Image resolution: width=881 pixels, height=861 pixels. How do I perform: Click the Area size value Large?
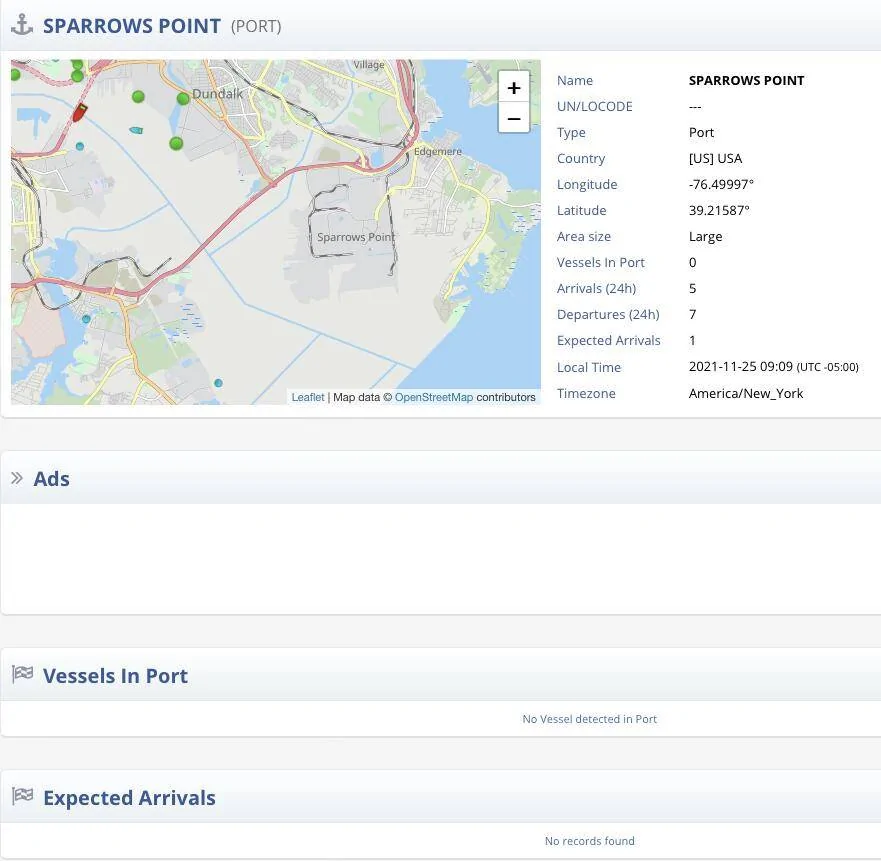705,237
